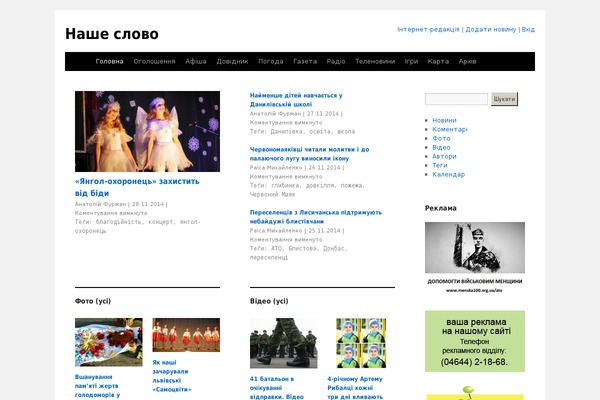The width and height of the screenshot is (600, 400).
Task: Click the marching soldiers video thumbnail
Action: pyautogui.click(x=284, y=343)
